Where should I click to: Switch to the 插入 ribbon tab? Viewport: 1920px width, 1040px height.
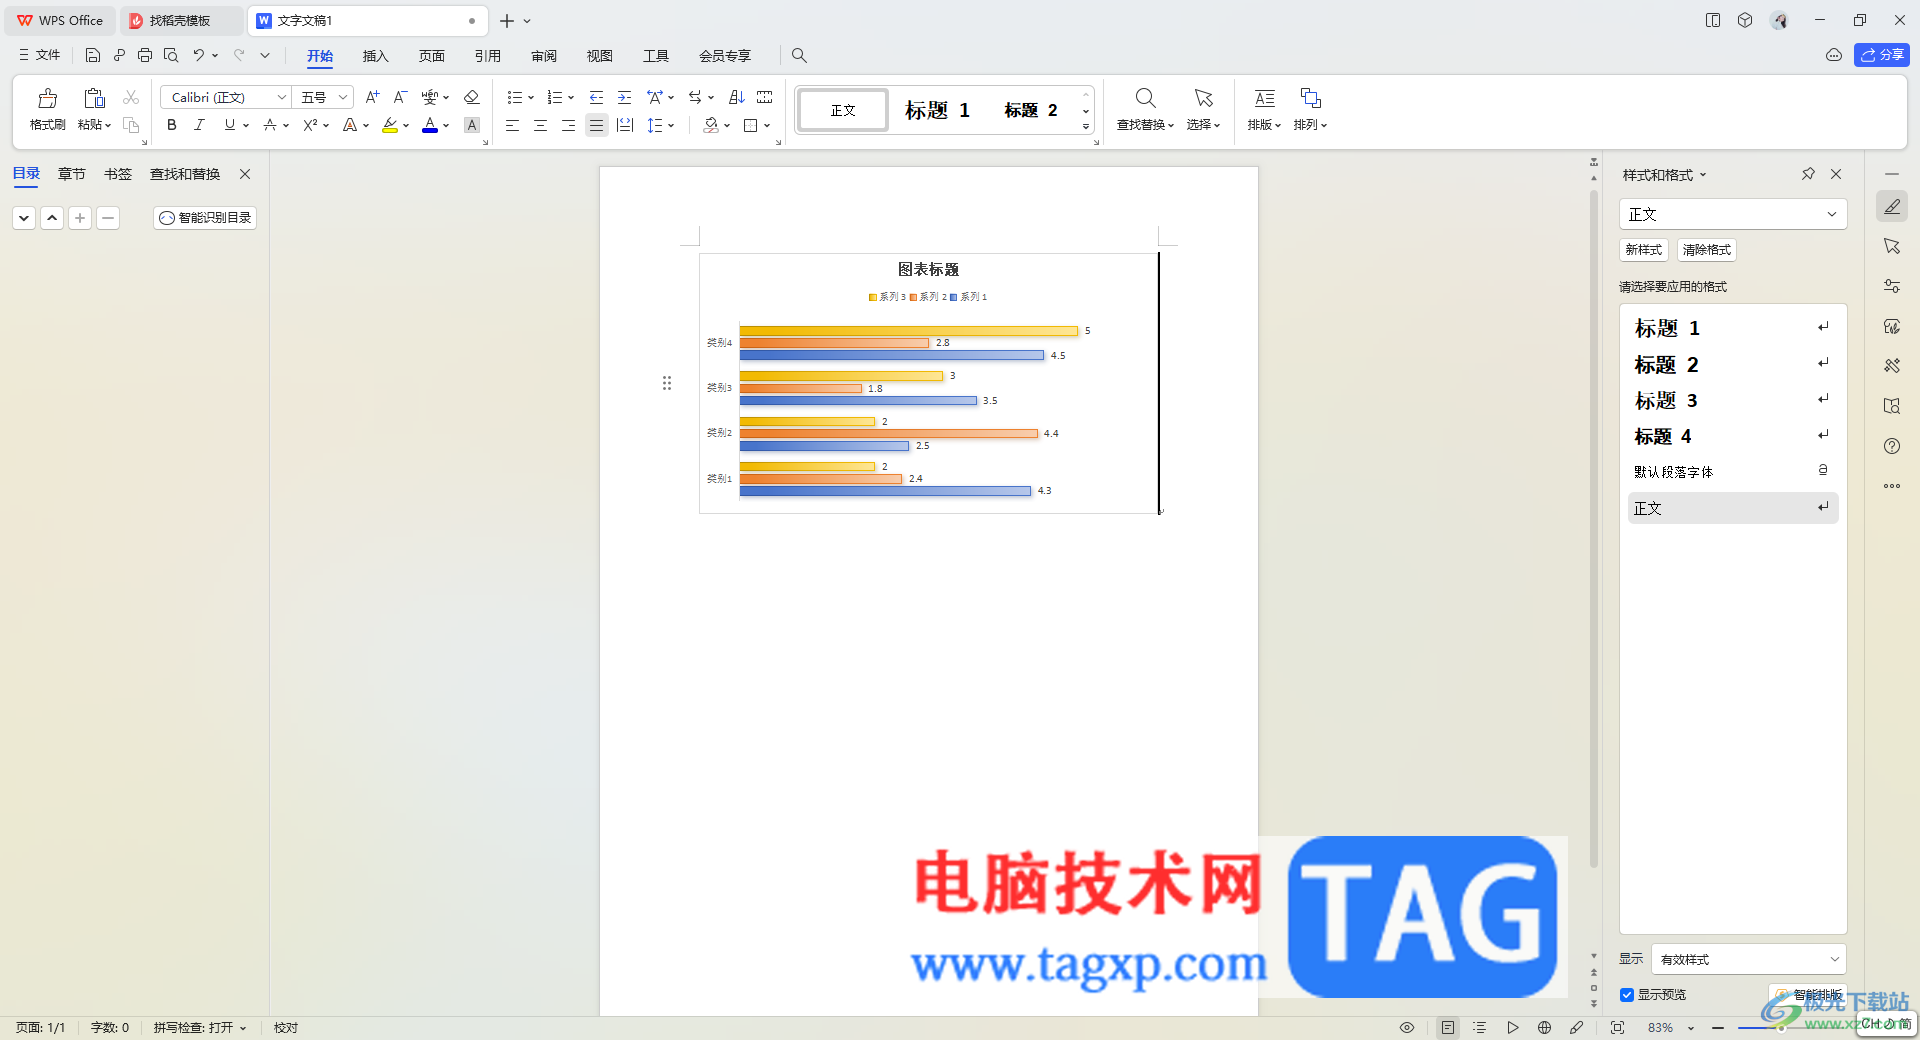click(x=375, y=56)
